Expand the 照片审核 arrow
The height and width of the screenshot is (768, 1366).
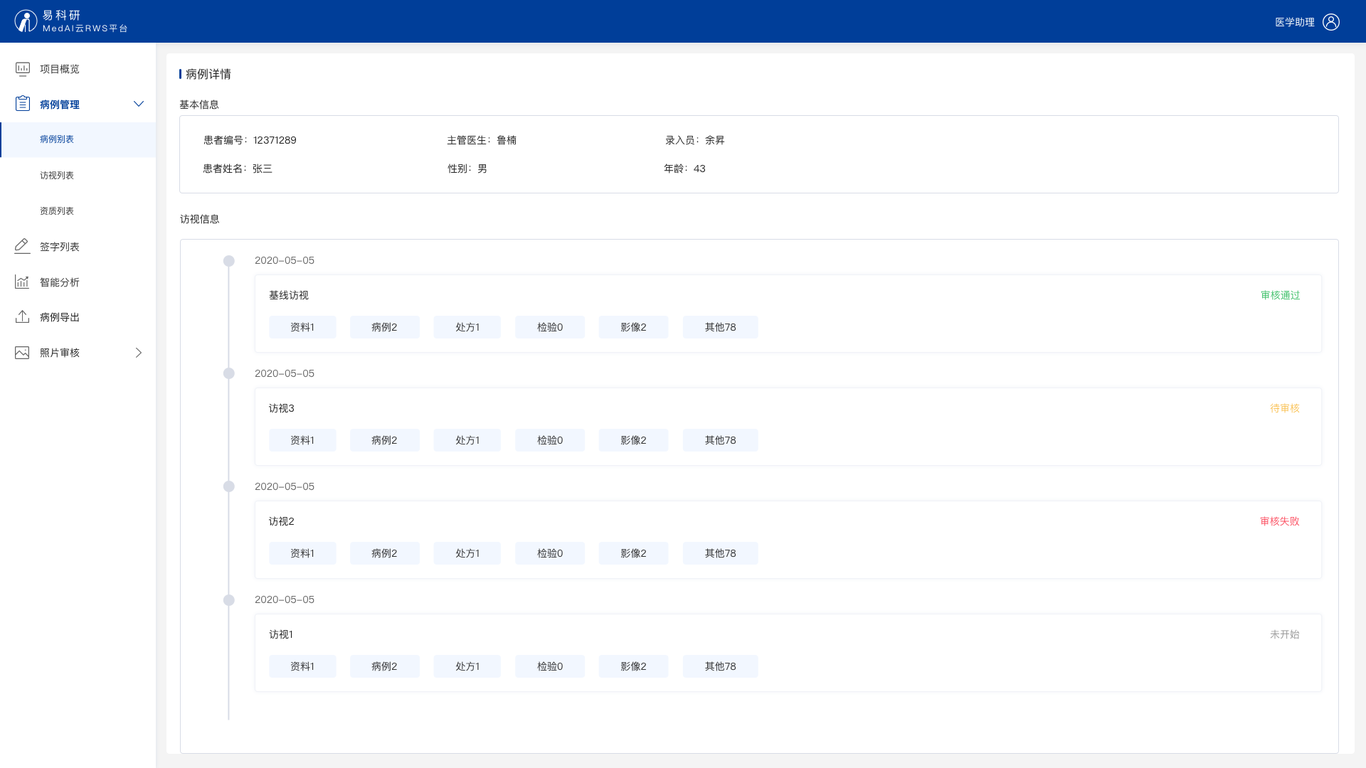click(139, 353)
